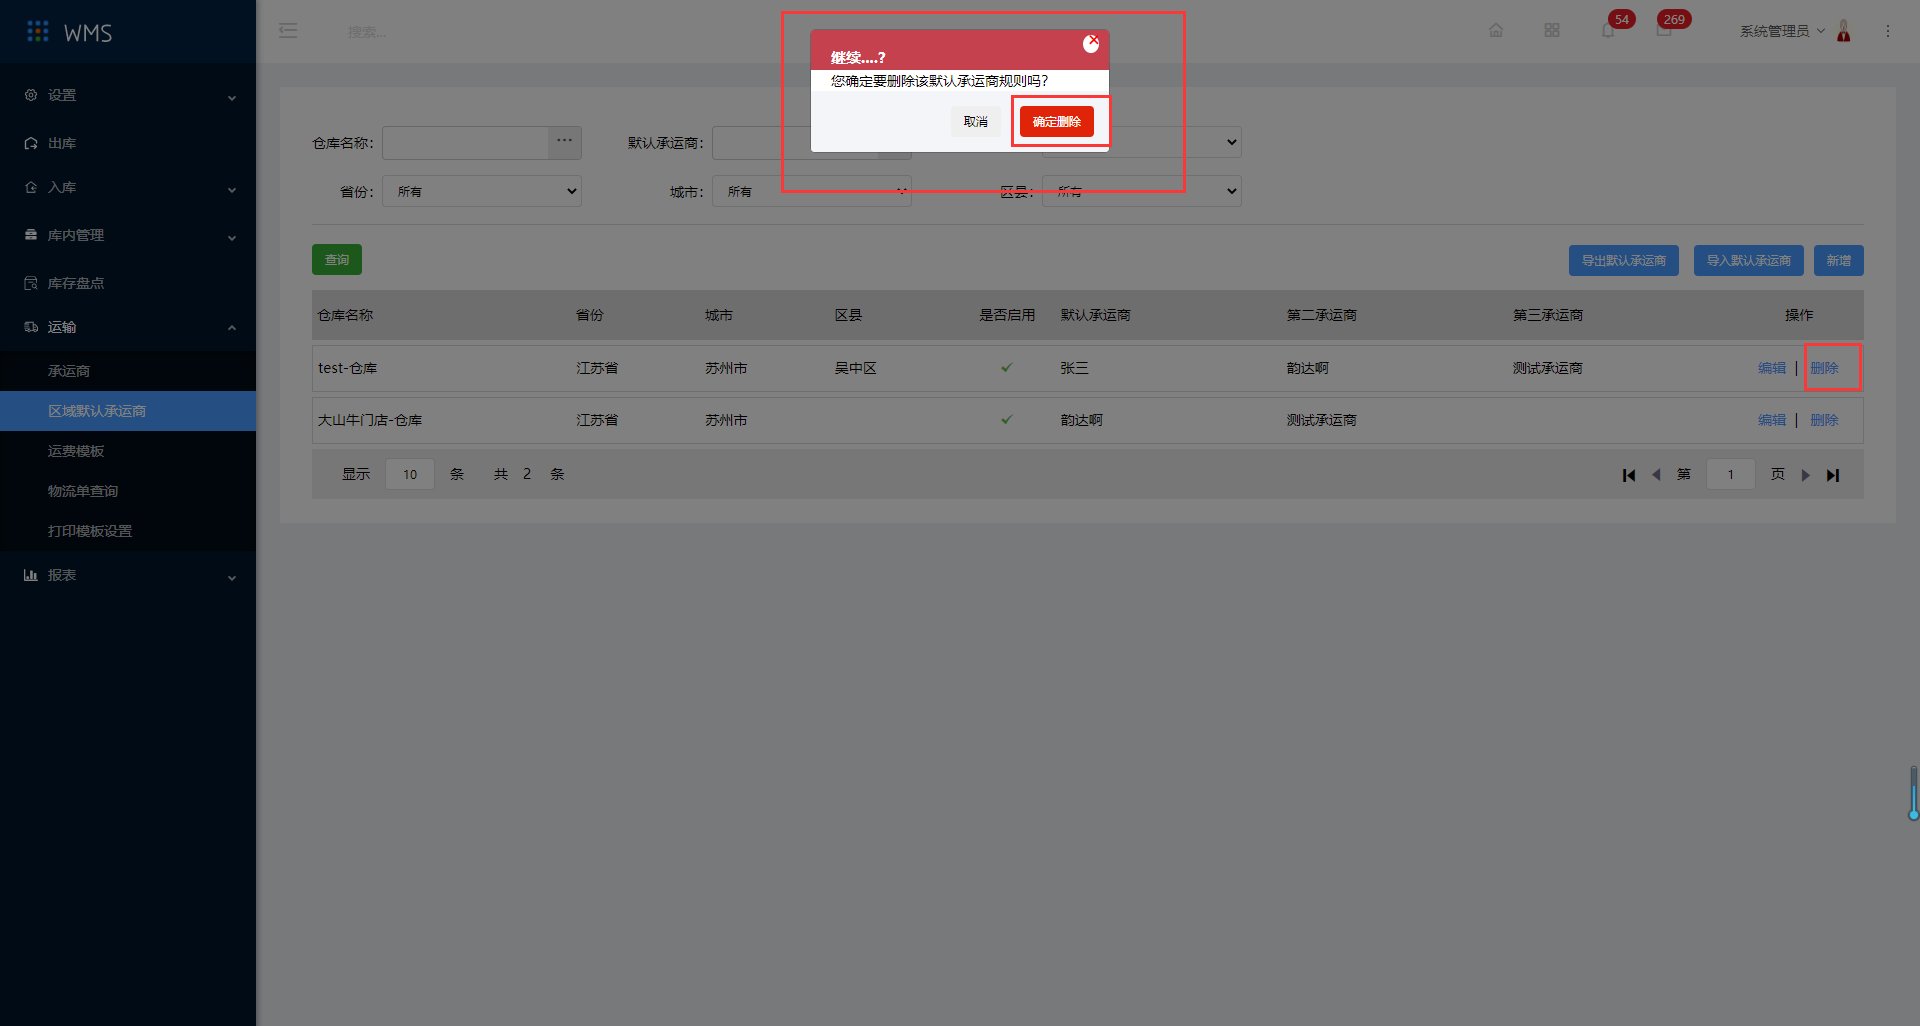Open the vertical dots more menu

click(x=1888, y=31)
